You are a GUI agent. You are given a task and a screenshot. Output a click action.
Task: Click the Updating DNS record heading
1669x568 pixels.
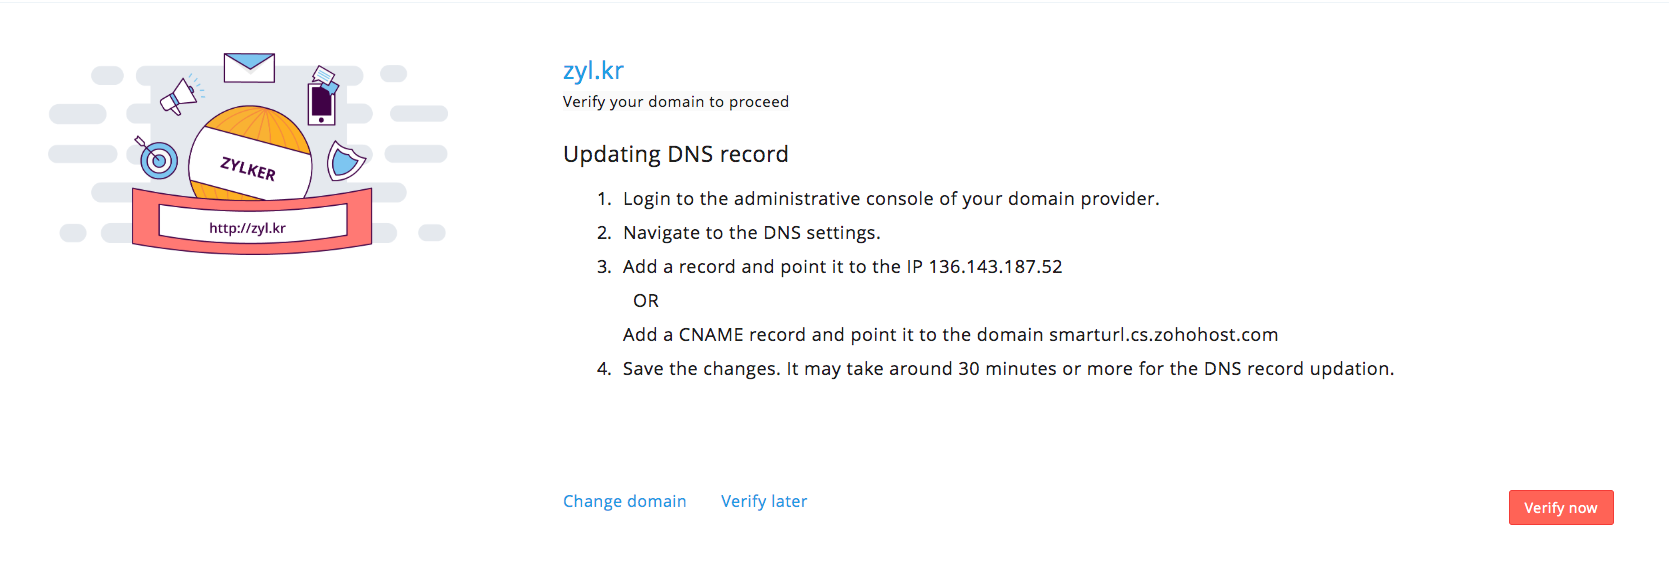point(676,154)
